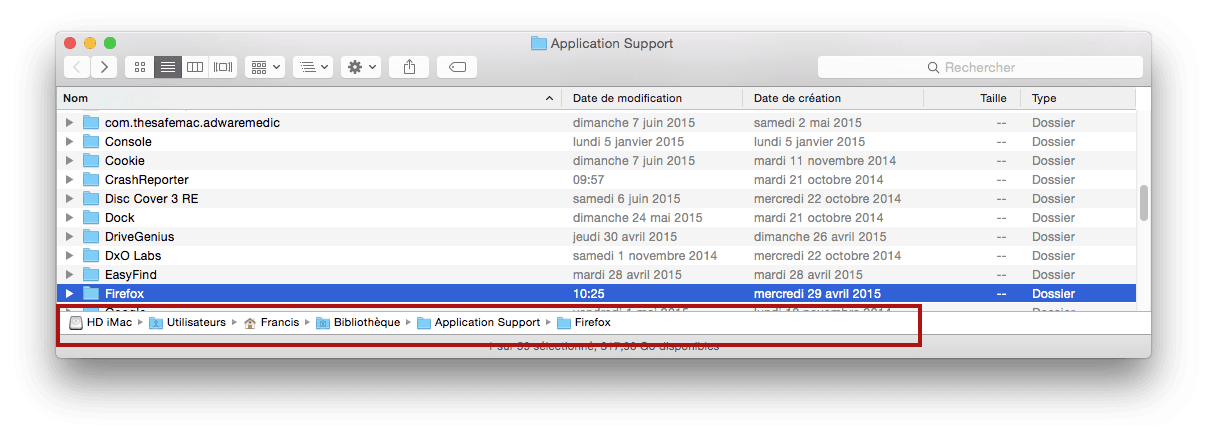
Task: Click 'dimanche 26 avril 2015' creation date
Action: pyautogui.click(x=820, y=237)
